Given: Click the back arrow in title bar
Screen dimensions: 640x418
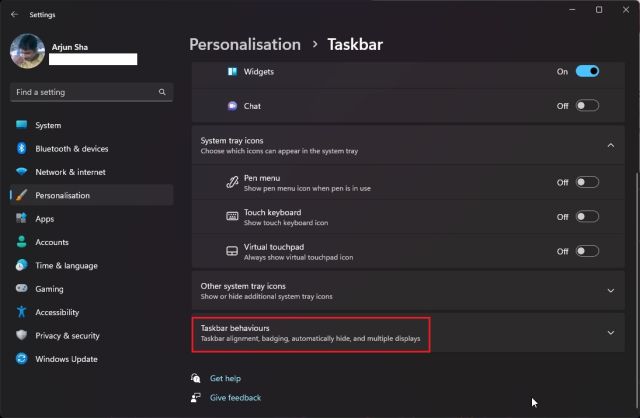Looking at the screenshot, I should [x=14, y=15].
